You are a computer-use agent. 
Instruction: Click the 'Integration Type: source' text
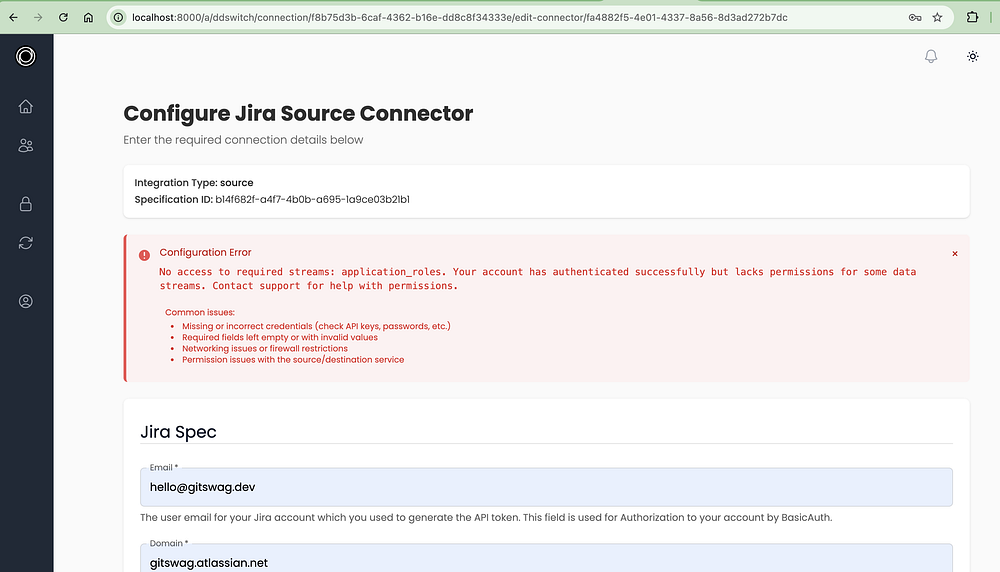click(x=194, y=183)
